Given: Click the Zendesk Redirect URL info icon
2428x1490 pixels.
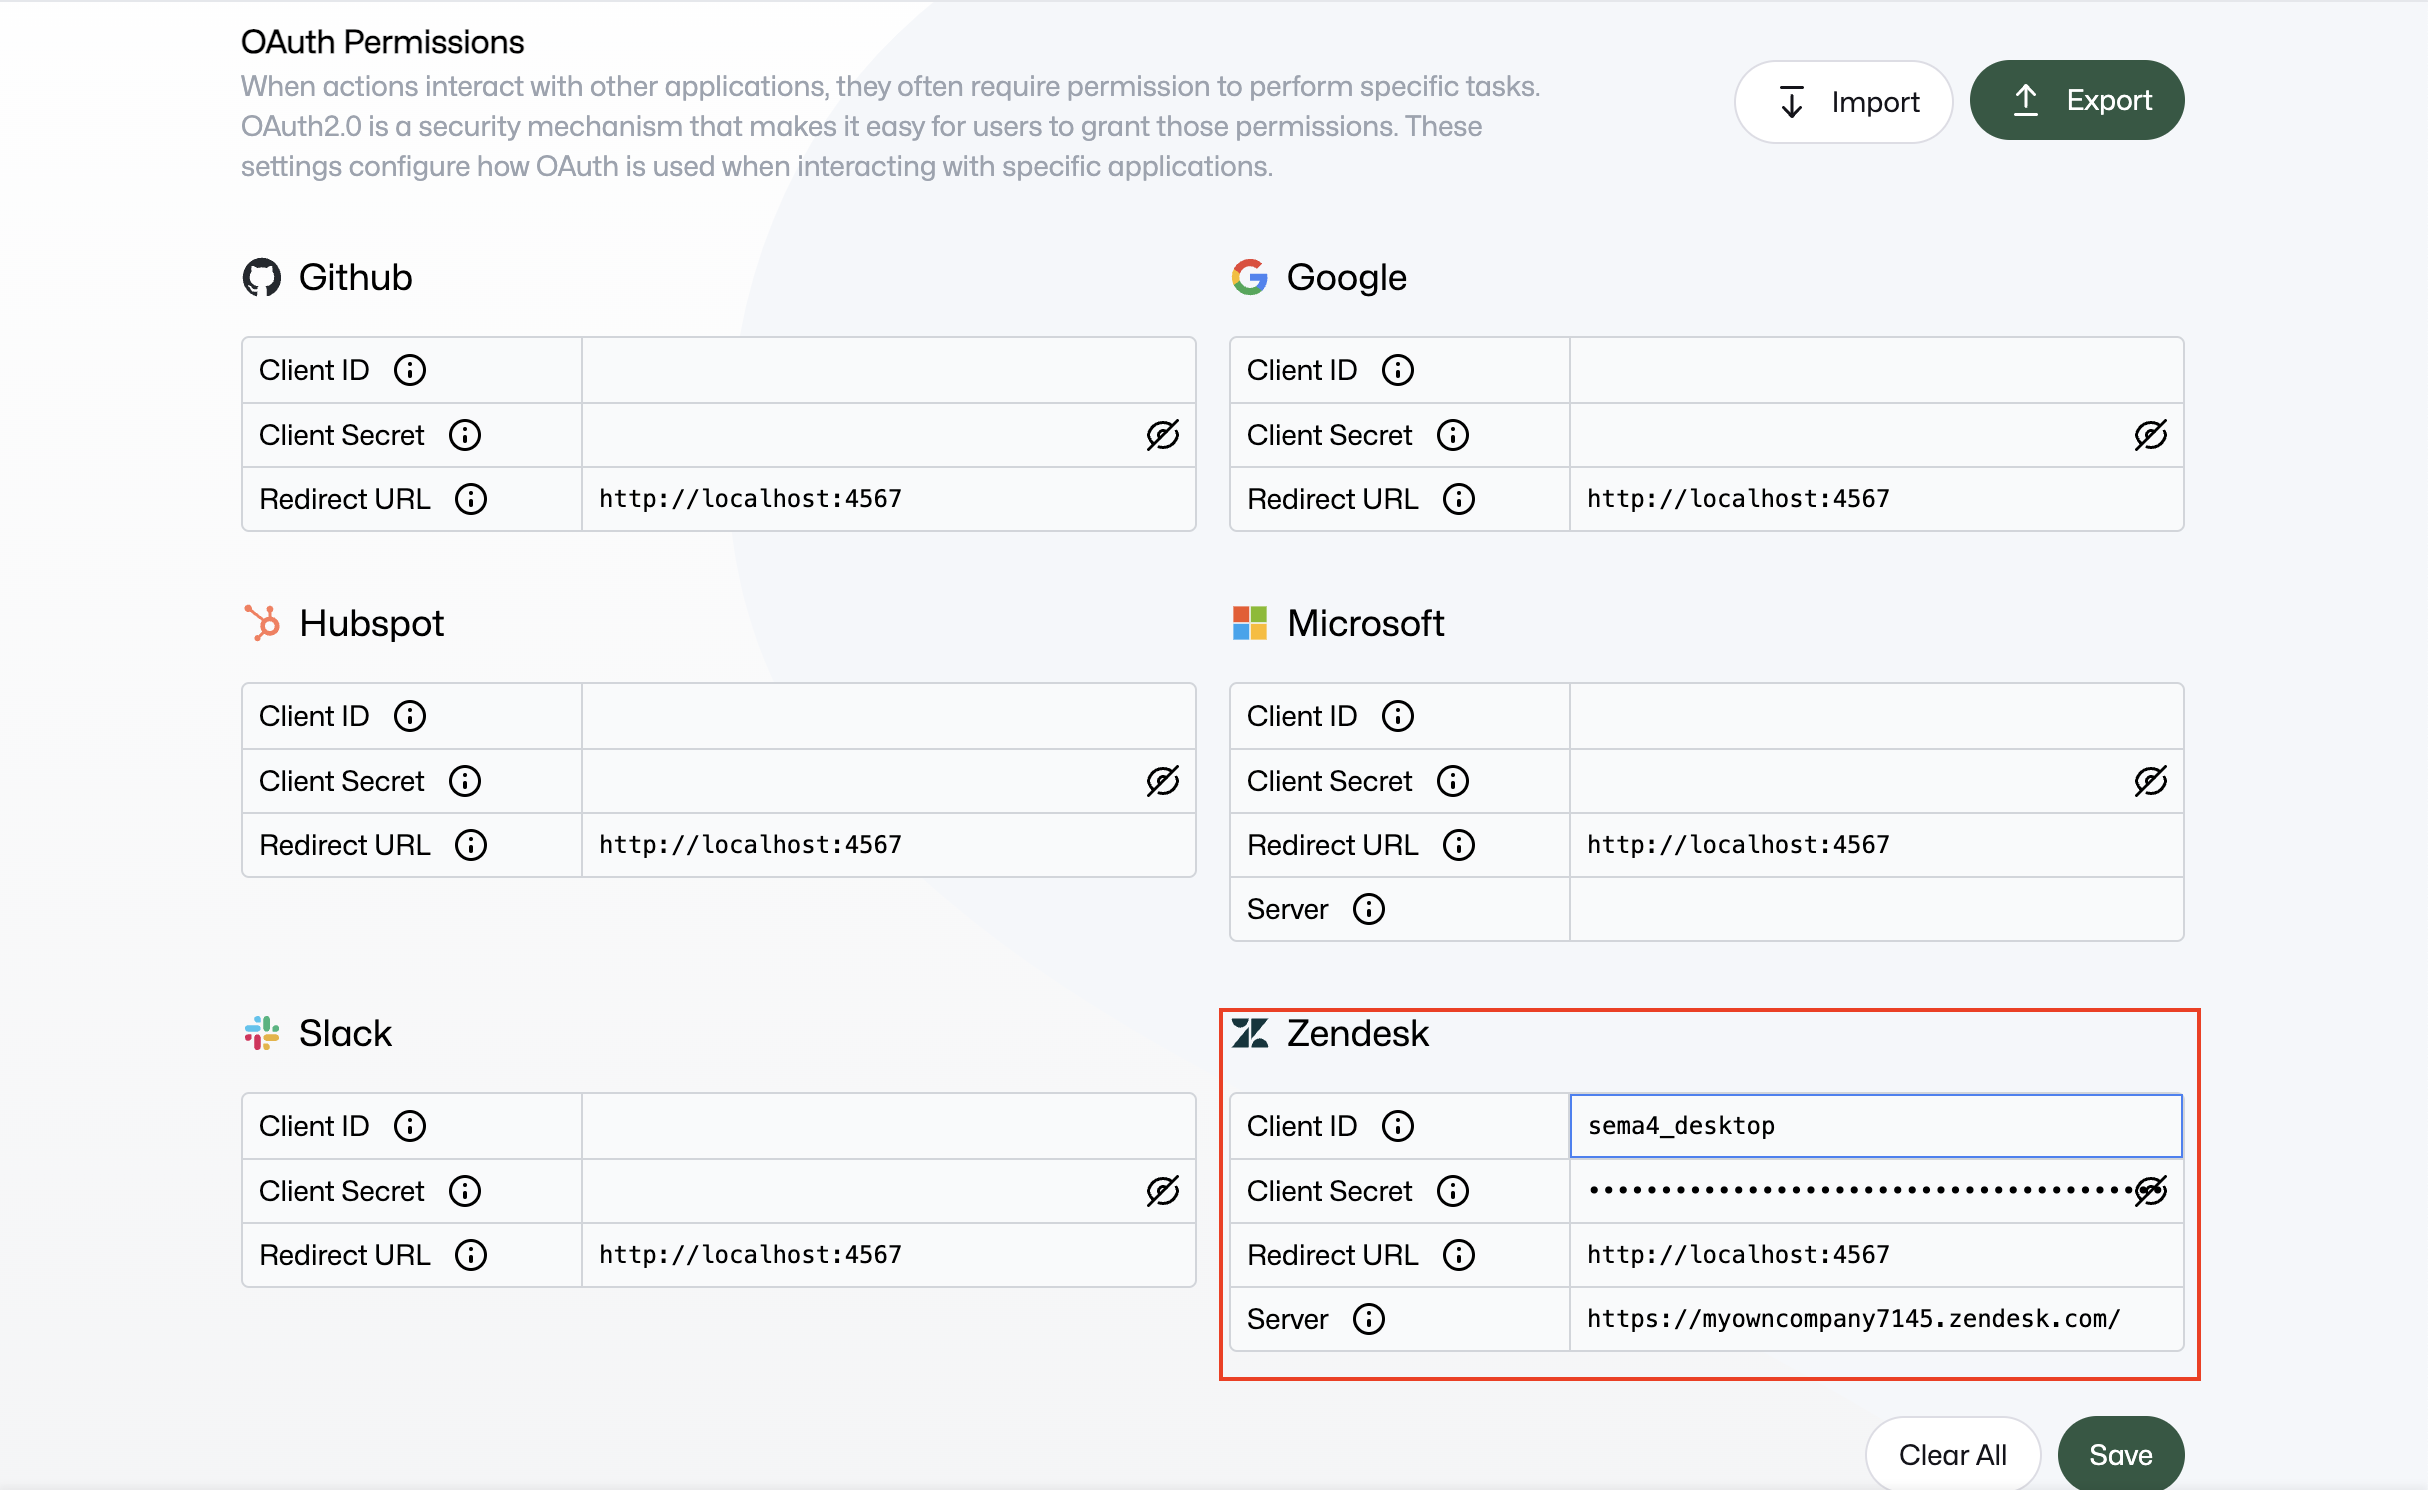Looking at the screenshot, I should coord(1459,1255).
